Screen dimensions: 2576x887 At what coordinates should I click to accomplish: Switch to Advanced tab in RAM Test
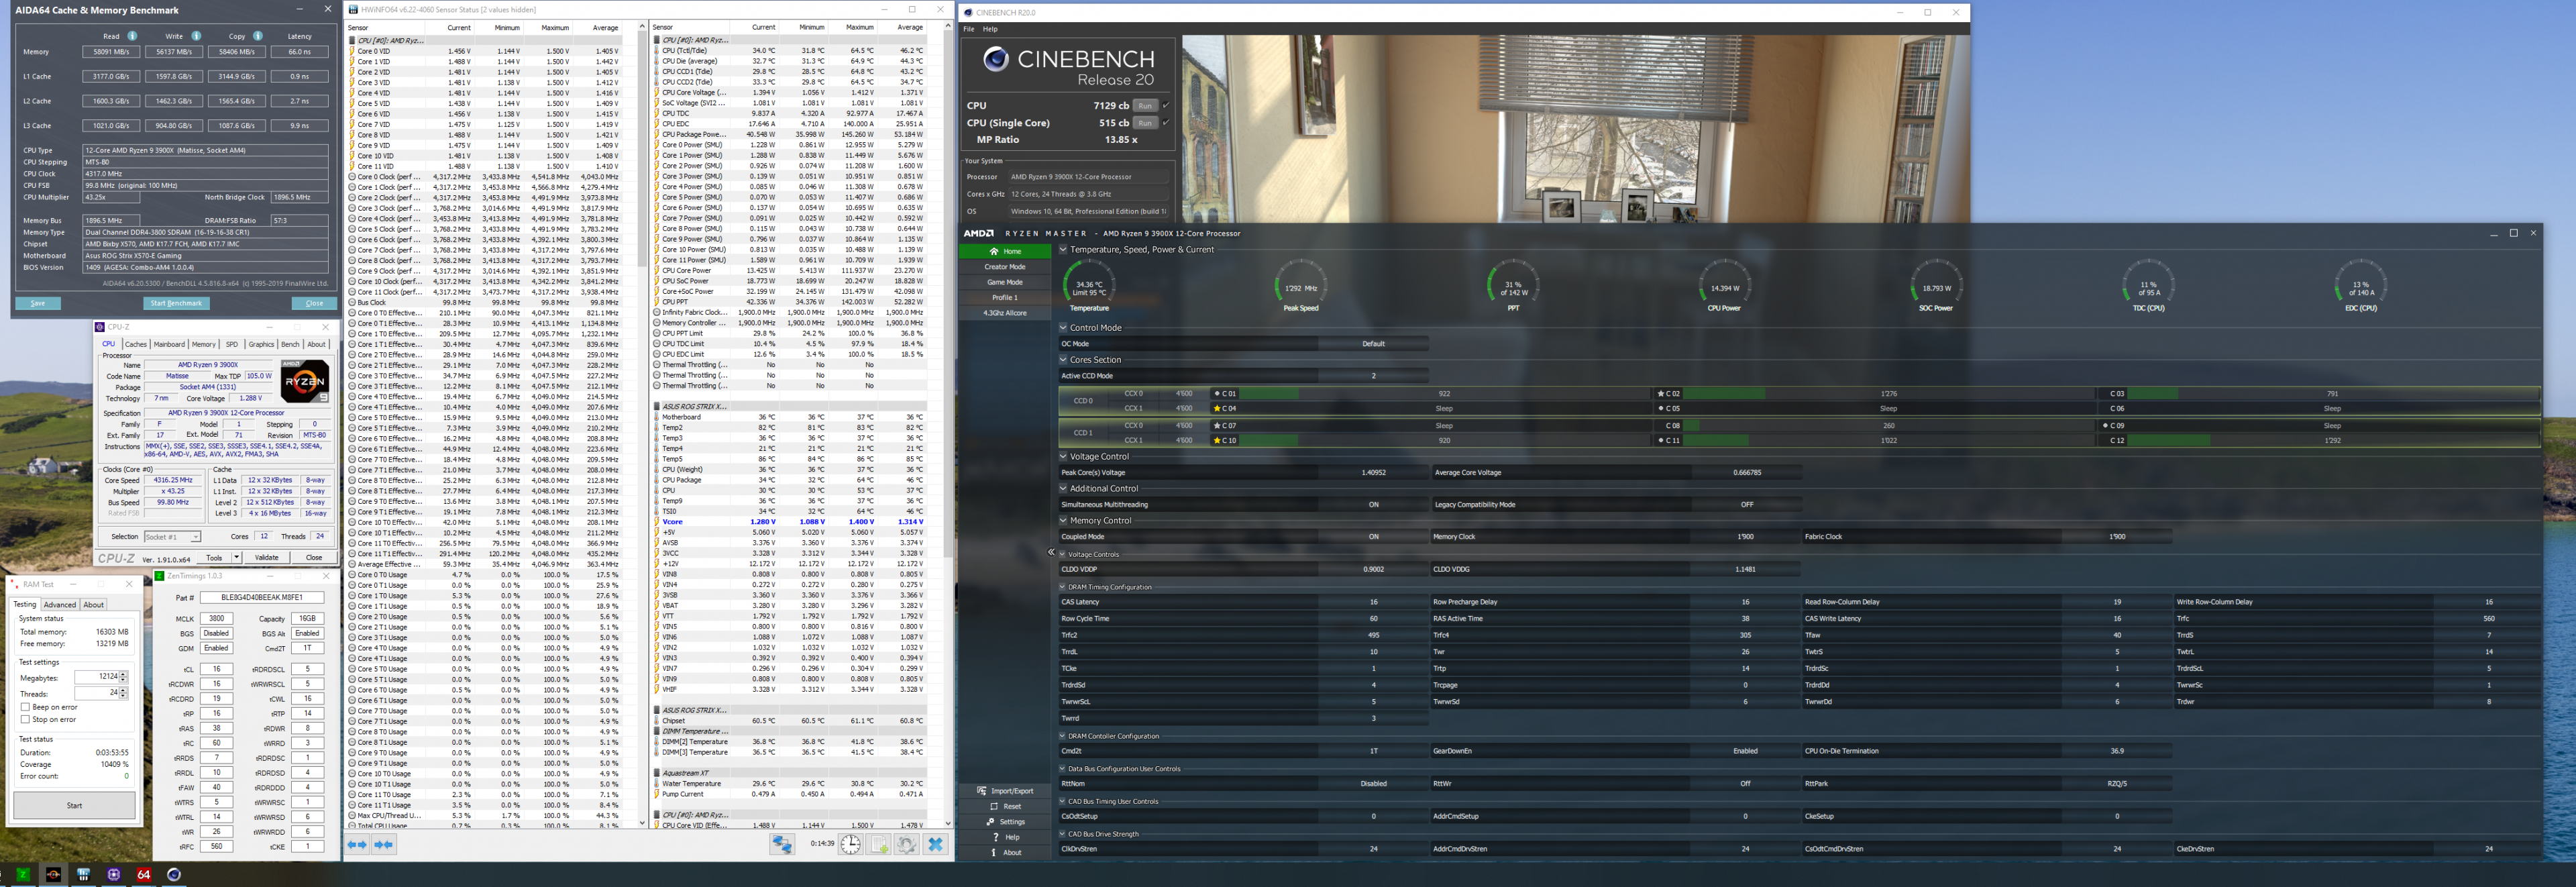coord(59,605)
